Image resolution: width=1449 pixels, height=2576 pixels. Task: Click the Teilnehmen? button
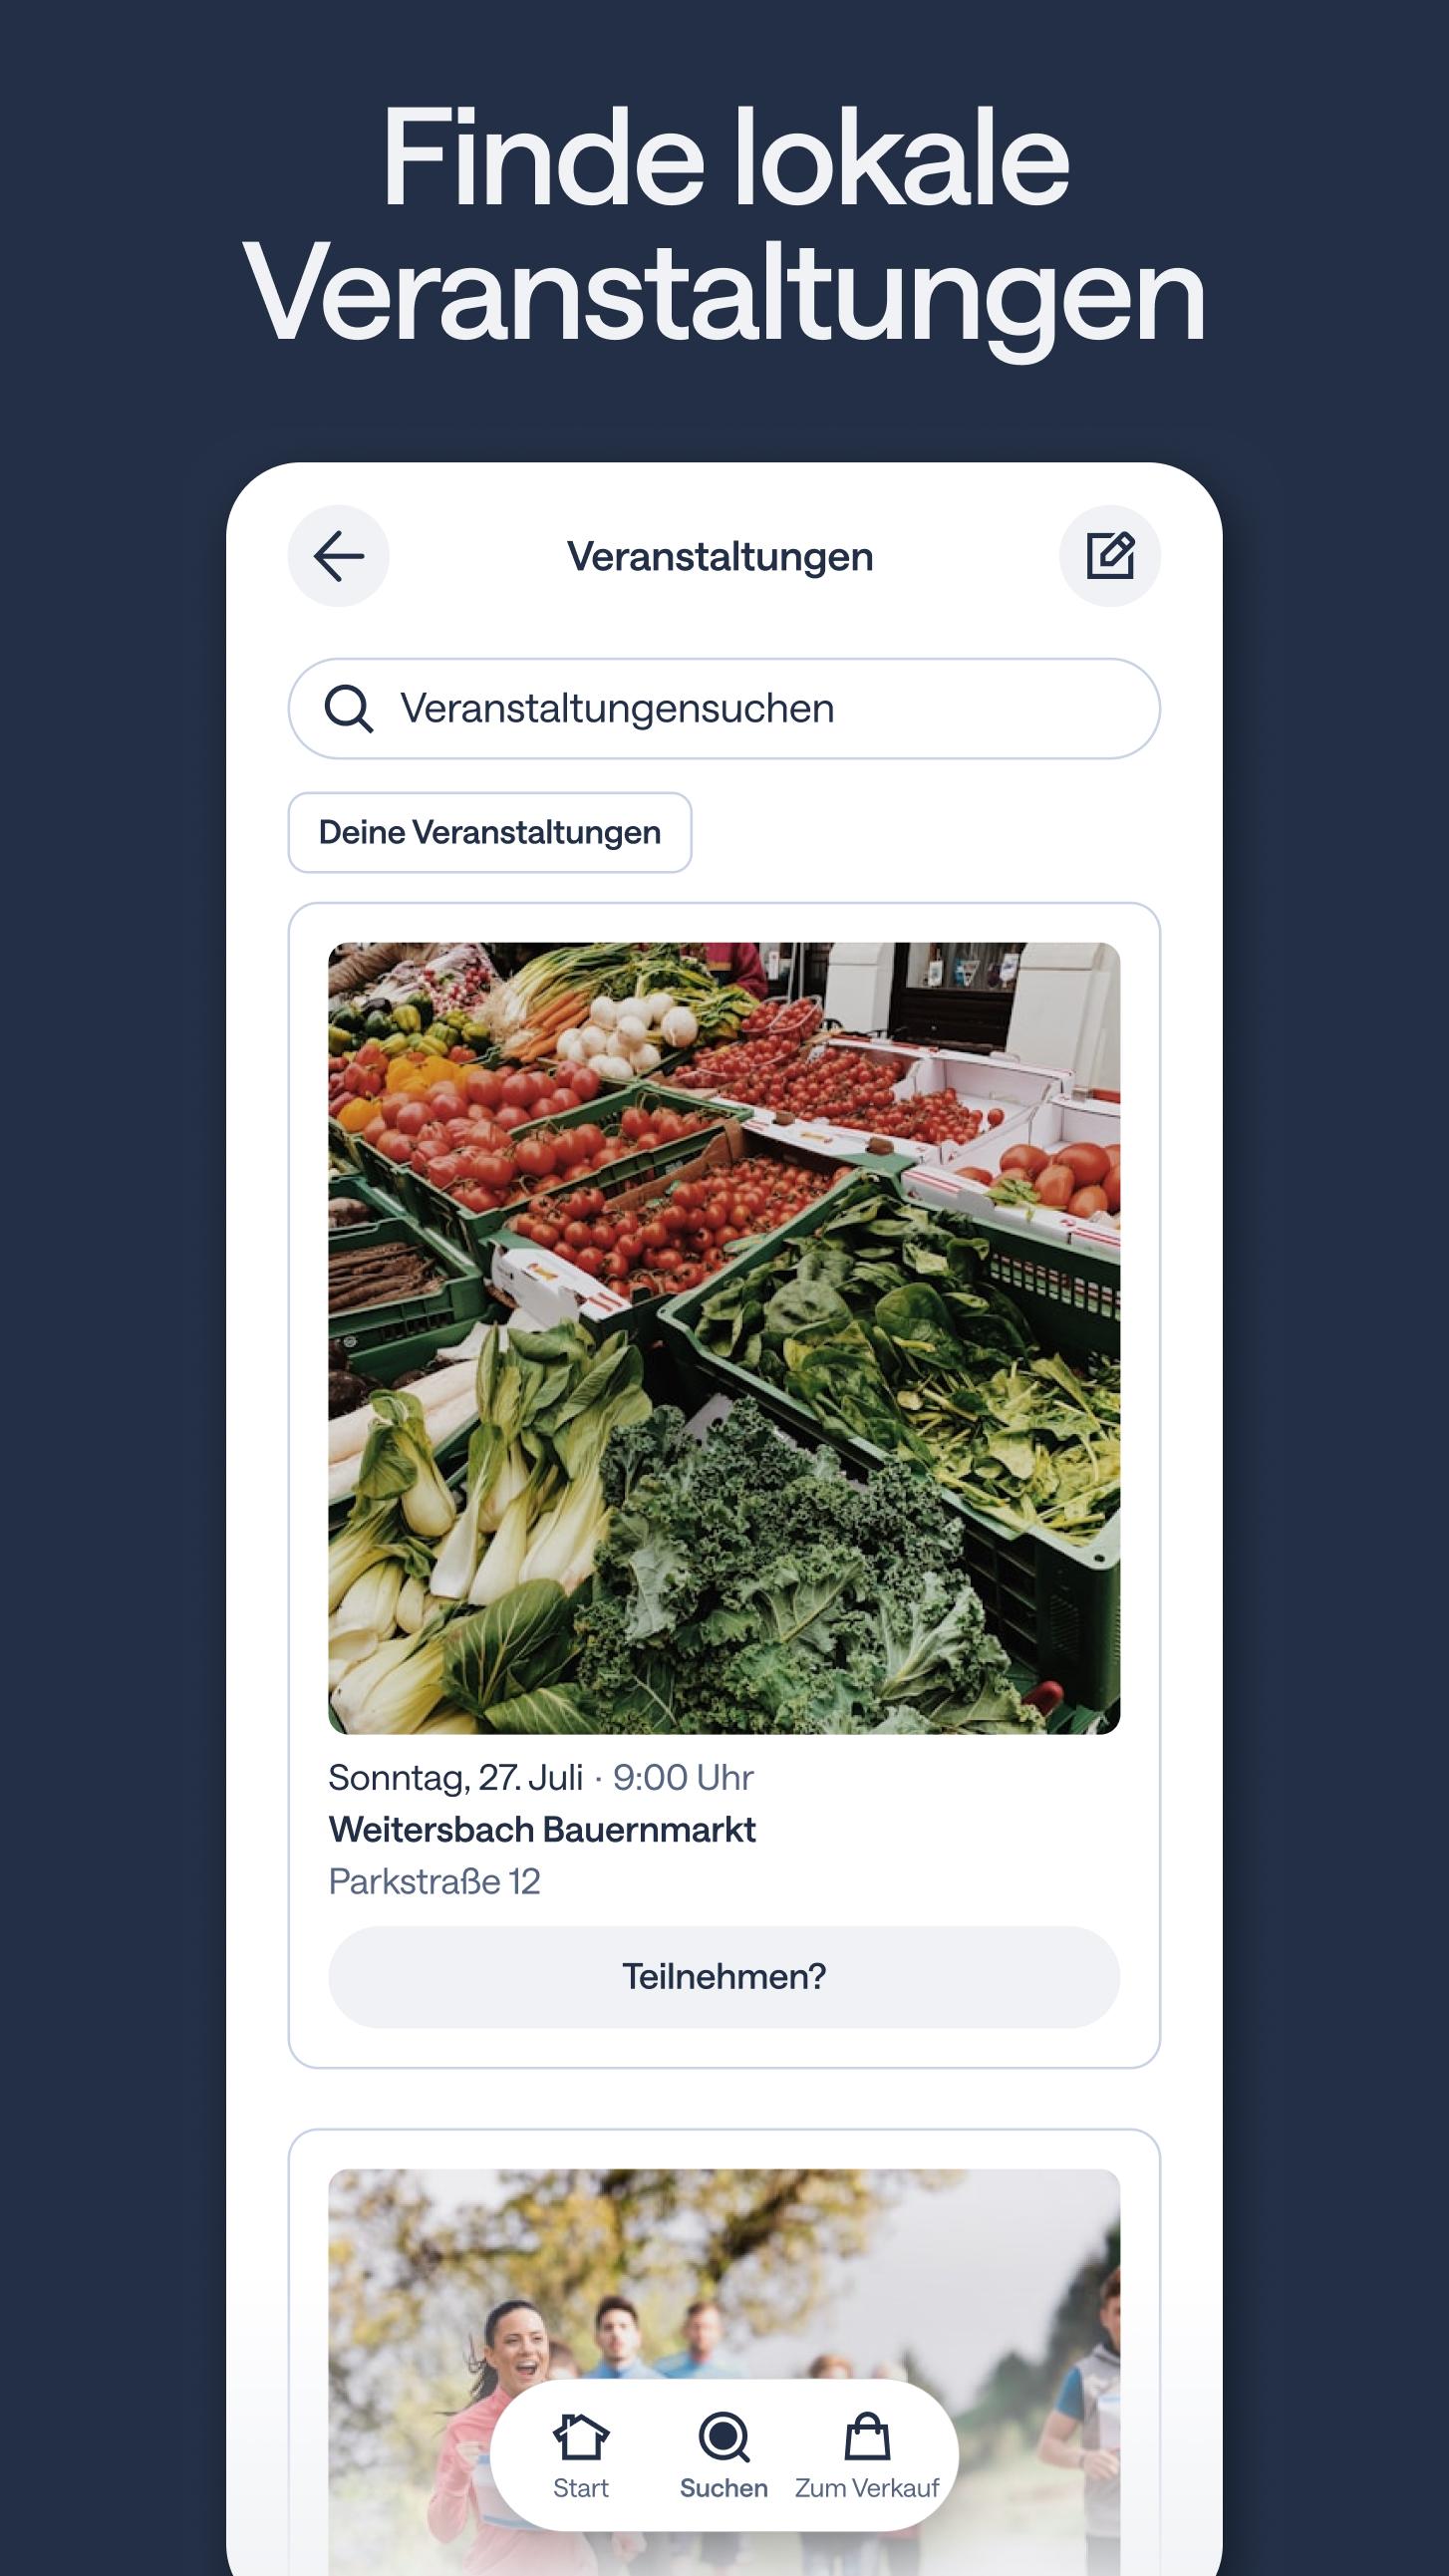coord(724,1977)
